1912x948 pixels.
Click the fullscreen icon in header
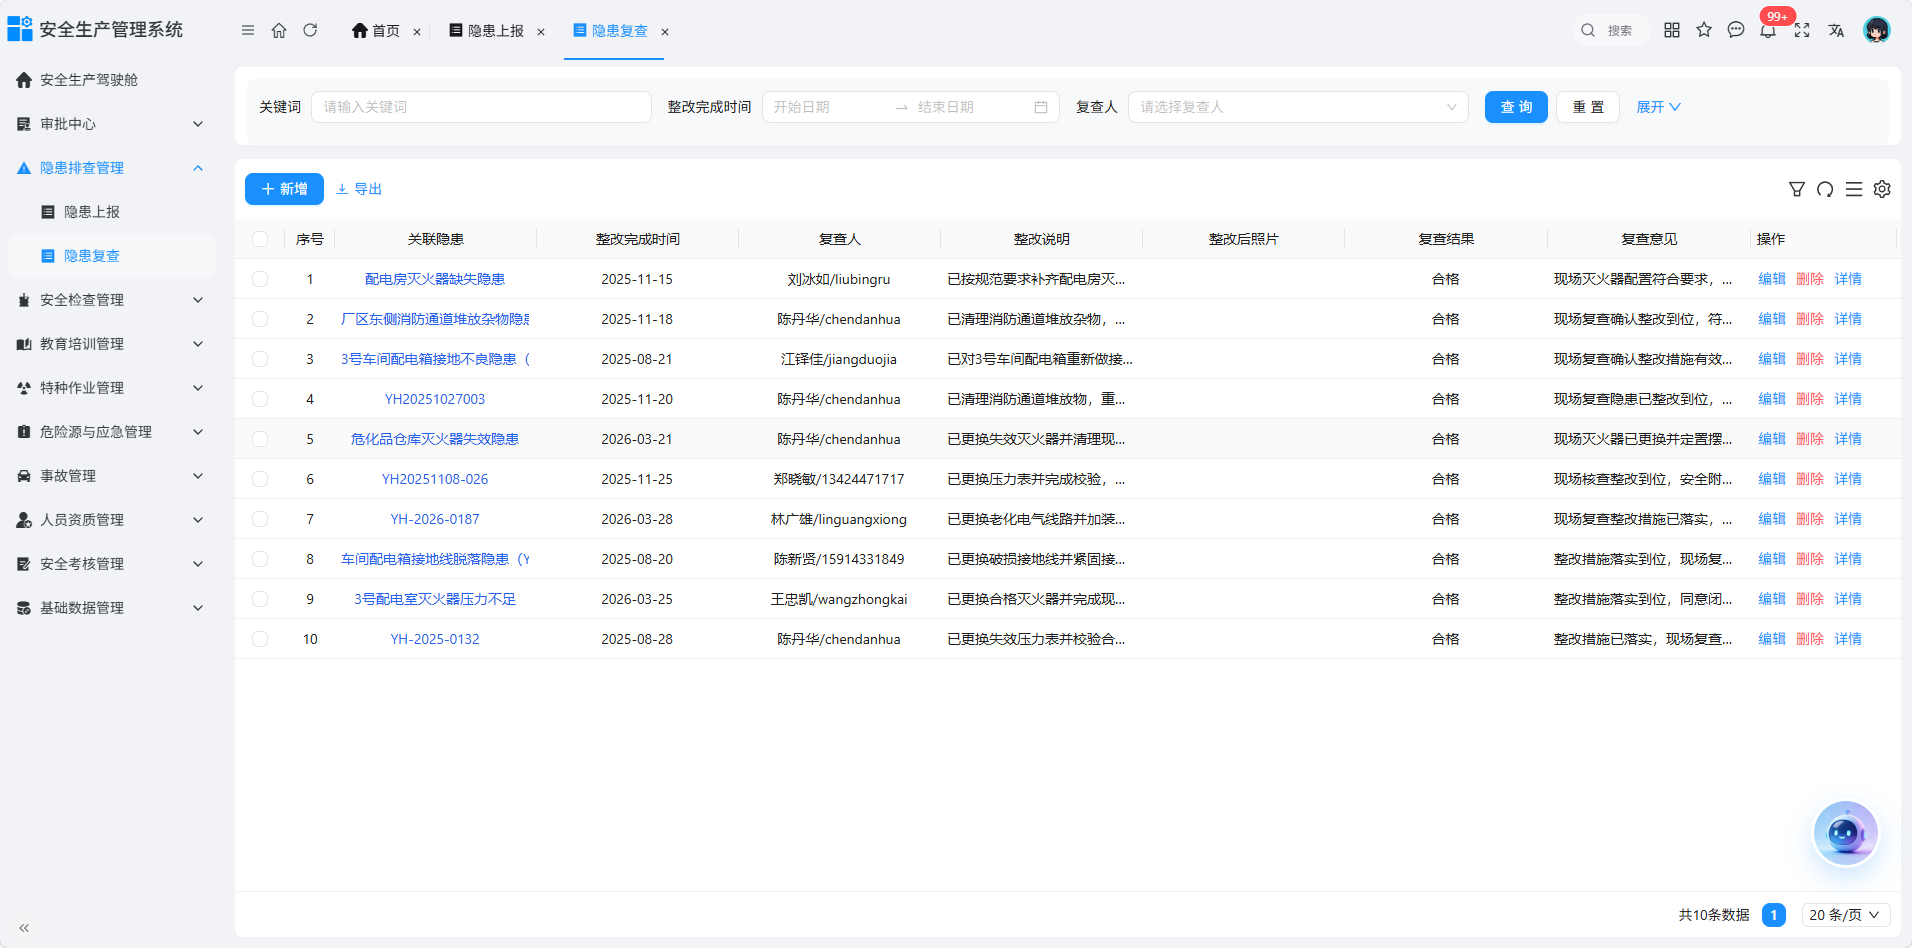pos(1802,30)
